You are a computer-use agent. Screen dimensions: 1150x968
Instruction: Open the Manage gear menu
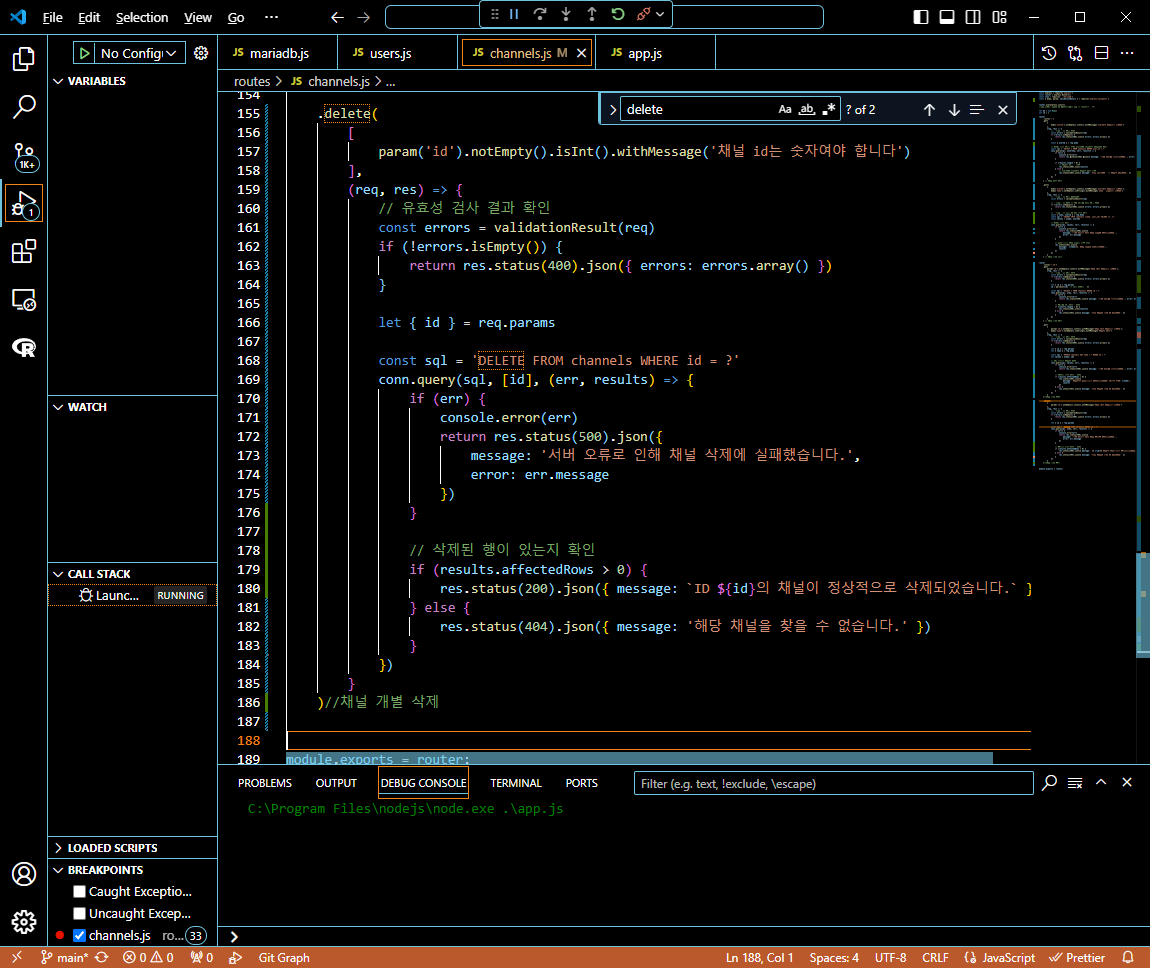[x=23, y=922]
